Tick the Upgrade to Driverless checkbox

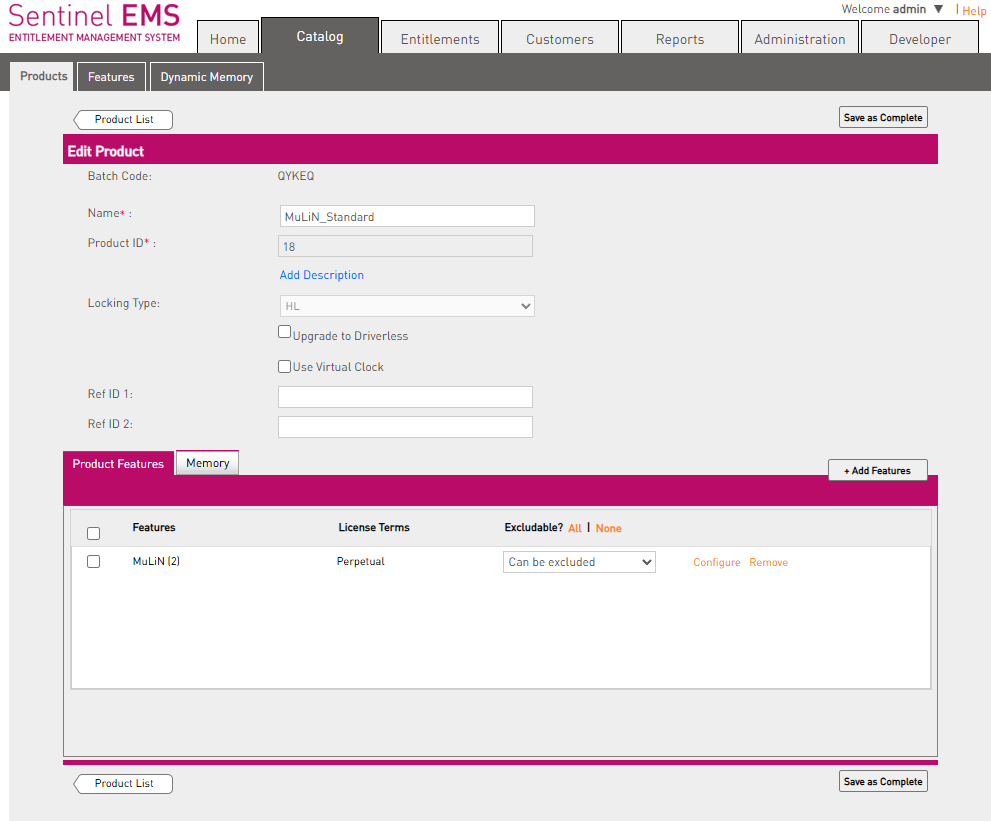[284, 332]
